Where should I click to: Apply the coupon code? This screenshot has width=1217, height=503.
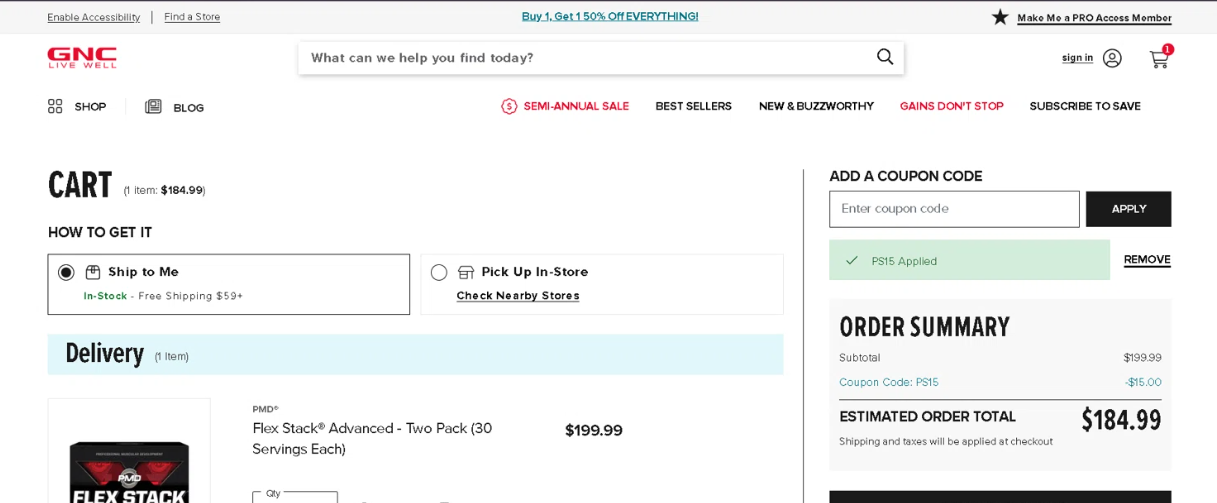click(1128, 209)
